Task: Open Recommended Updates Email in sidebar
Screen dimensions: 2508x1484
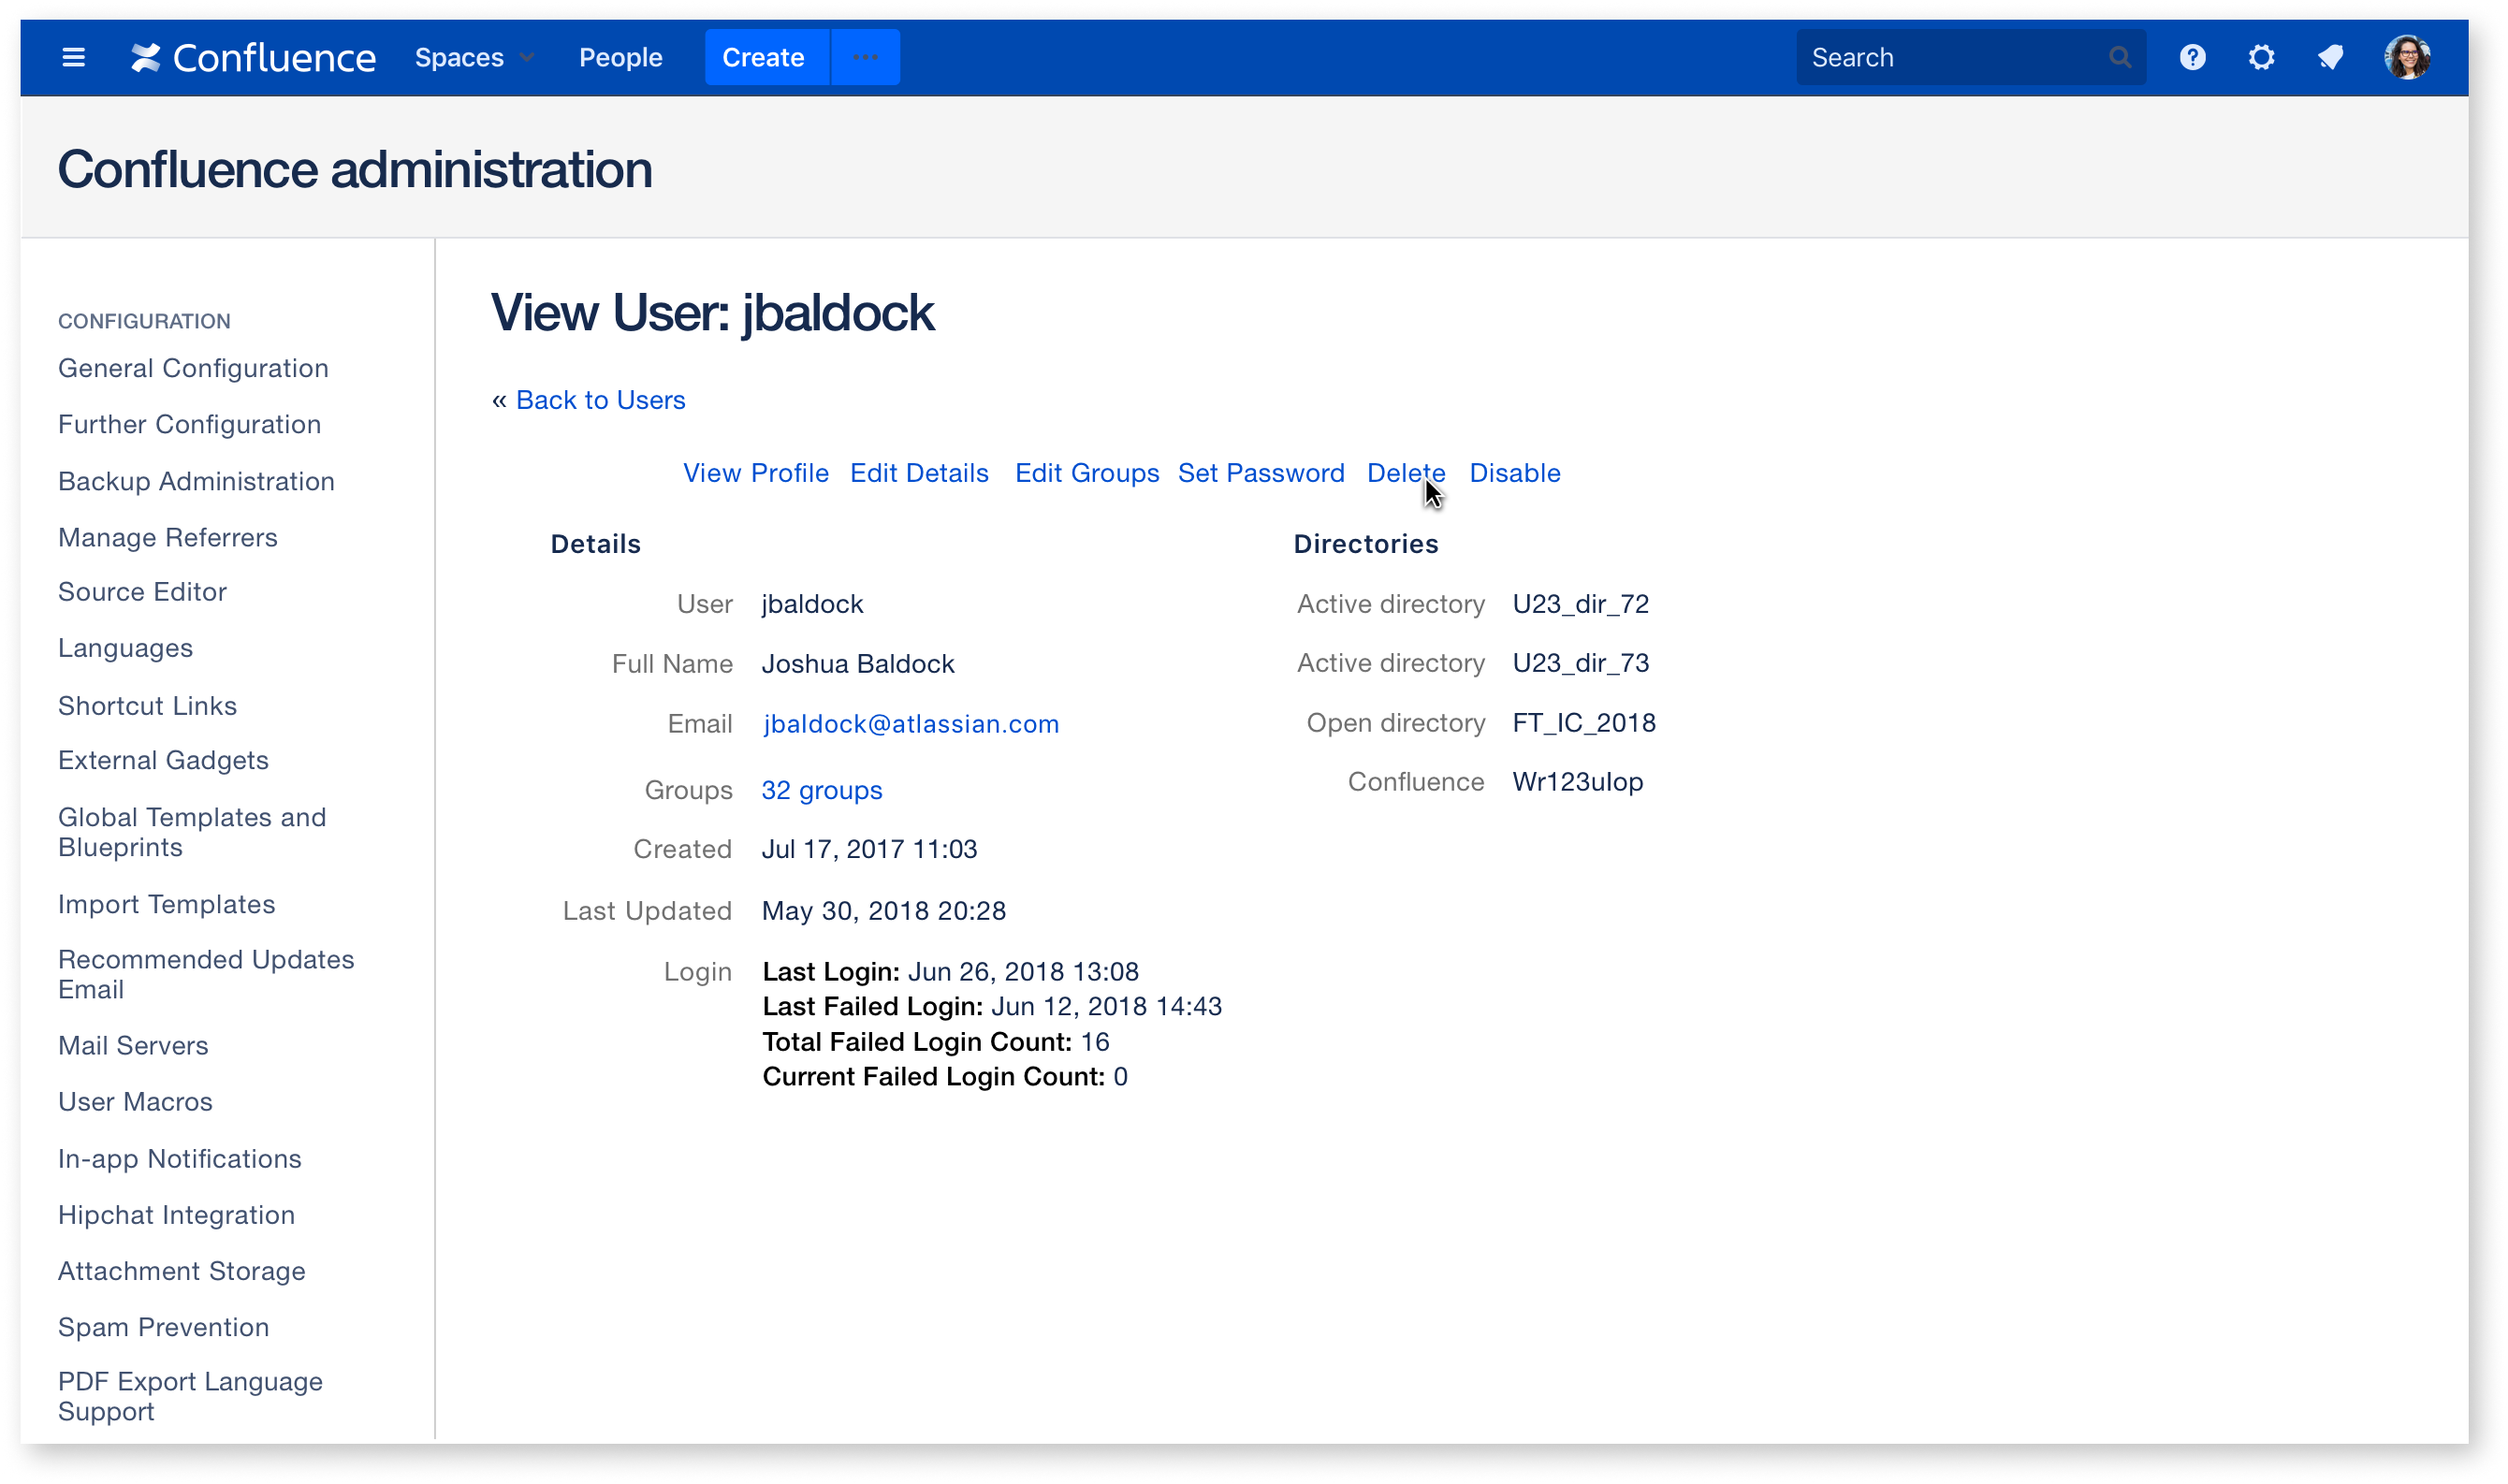Action: click(x=206, y=974)
